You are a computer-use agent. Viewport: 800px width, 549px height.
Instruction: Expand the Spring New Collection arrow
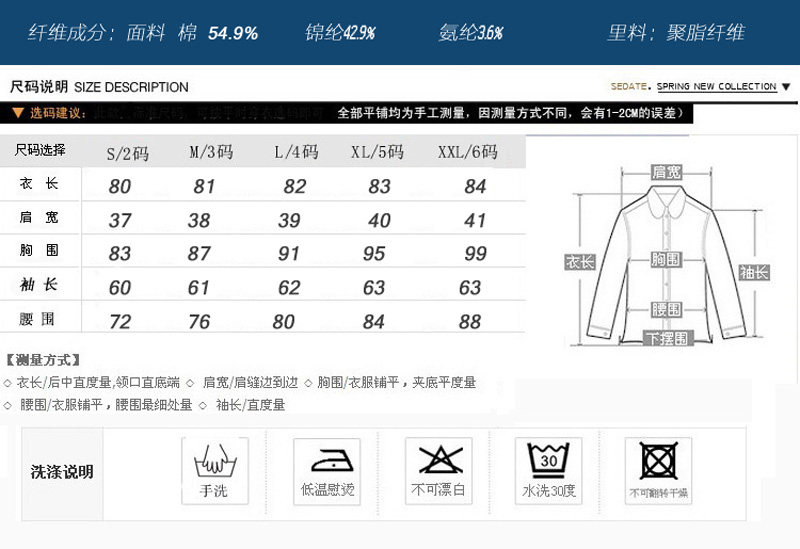[x=786, y=87]
